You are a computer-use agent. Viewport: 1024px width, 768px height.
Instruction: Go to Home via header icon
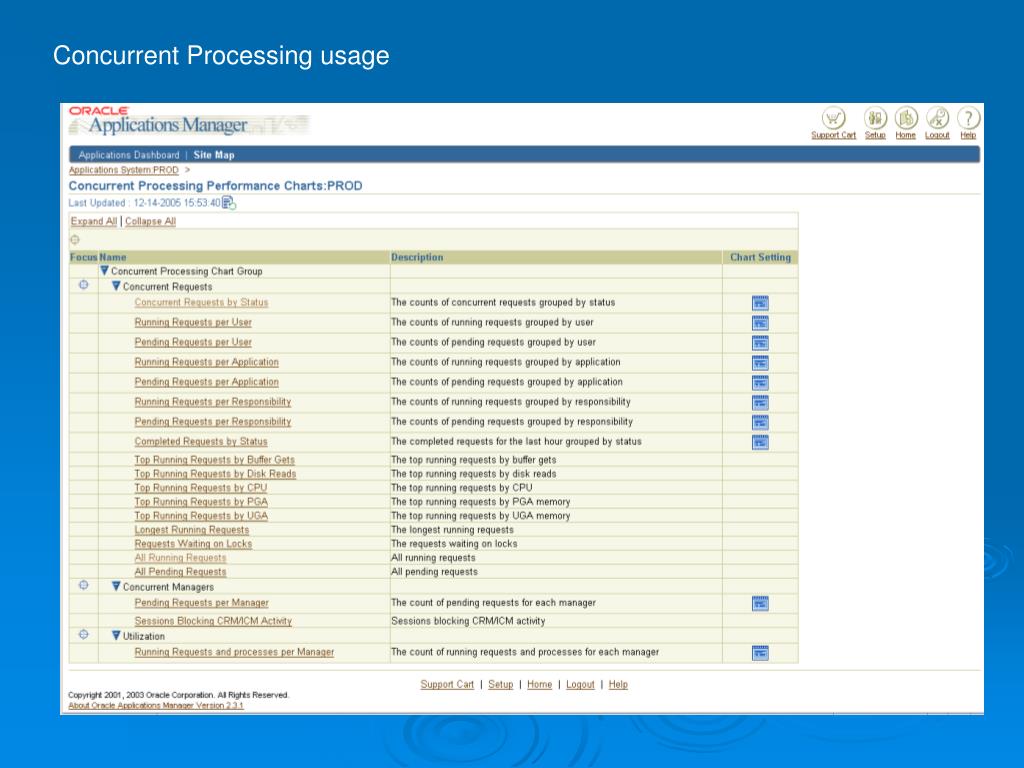coord(906,118)
